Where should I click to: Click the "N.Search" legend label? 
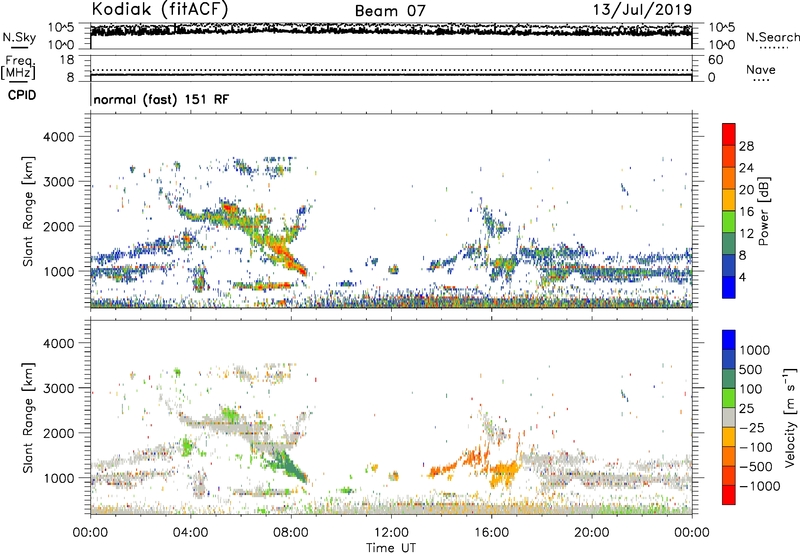click(x=772, y=37)
